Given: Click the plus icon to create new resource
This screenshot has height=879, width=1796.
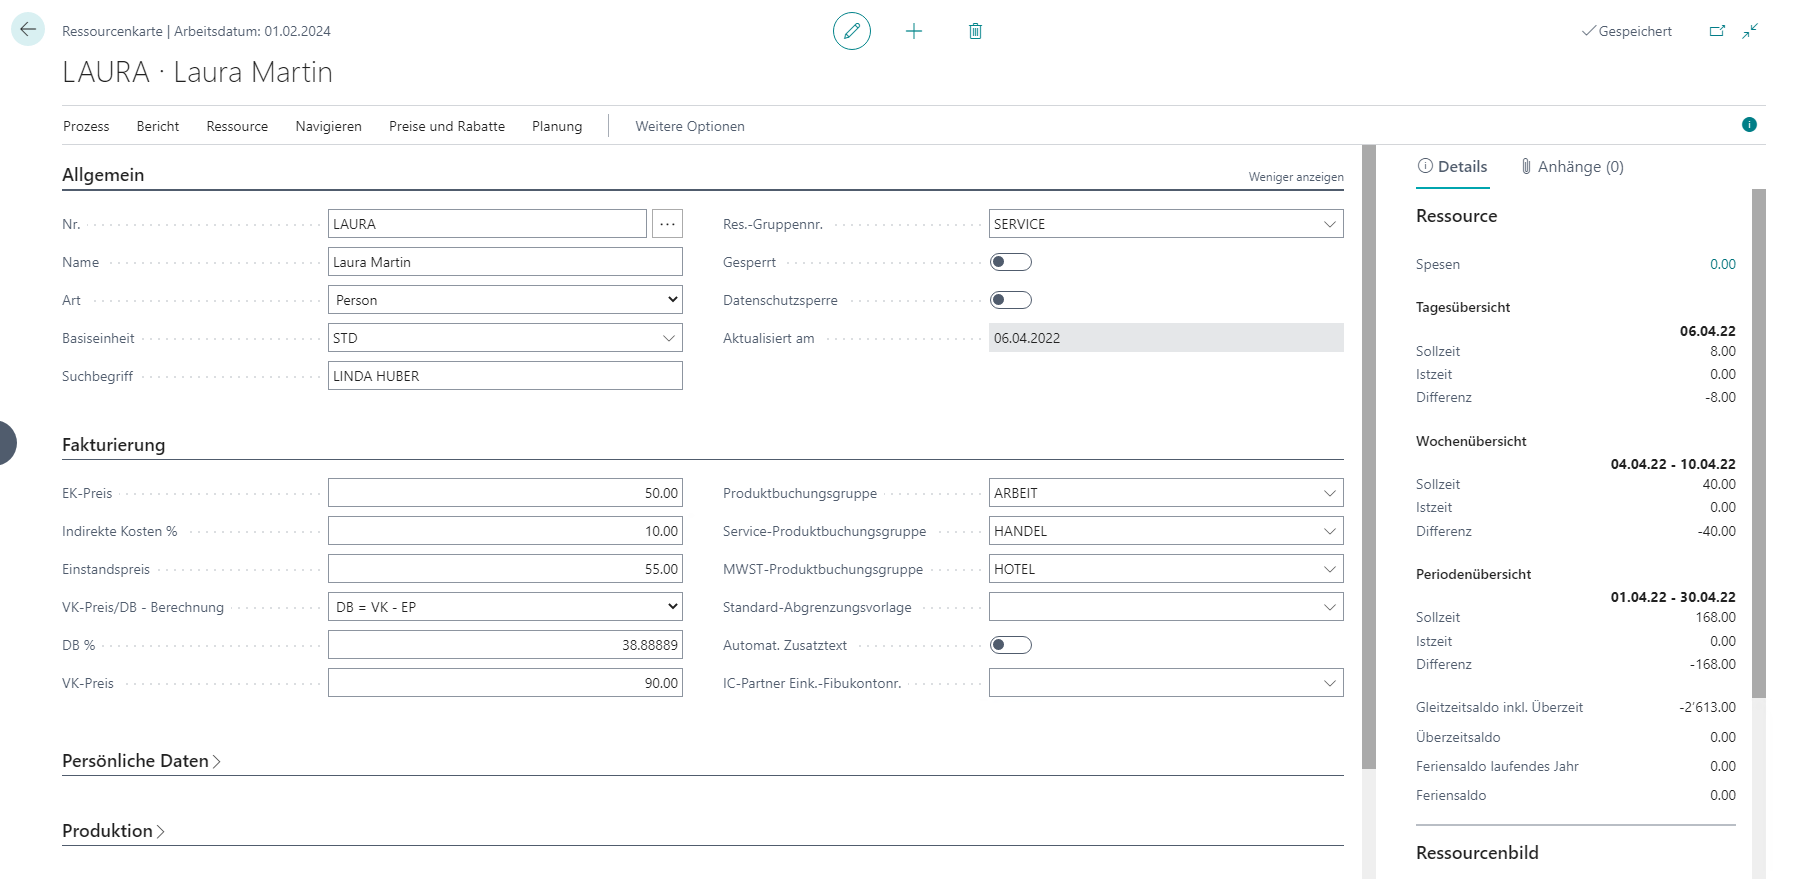Looking at the screenshot, I should point(914,31).
